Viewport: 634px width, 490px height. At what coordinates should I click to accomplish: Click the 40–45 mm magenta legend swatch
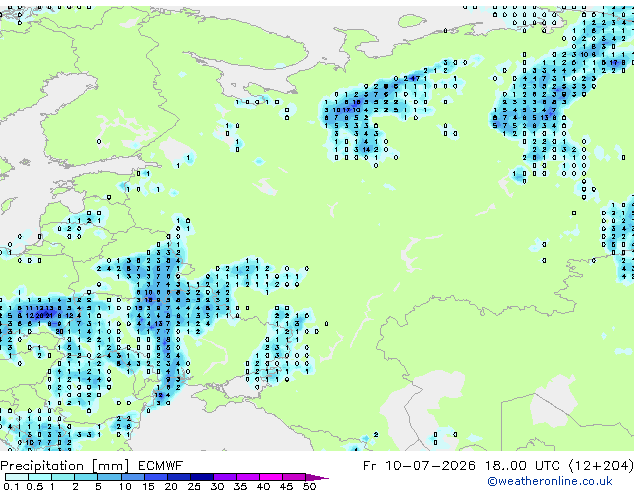(271, 477)
